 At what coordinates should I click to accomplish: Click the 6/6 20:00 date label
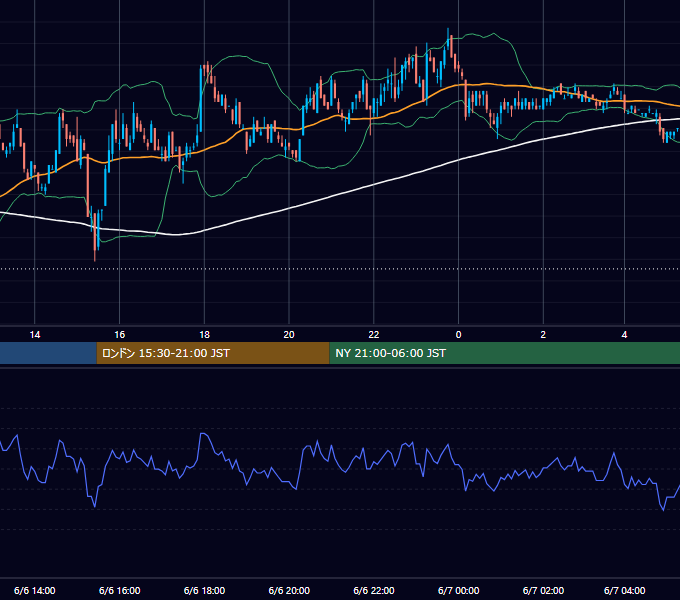coord(289,590)
